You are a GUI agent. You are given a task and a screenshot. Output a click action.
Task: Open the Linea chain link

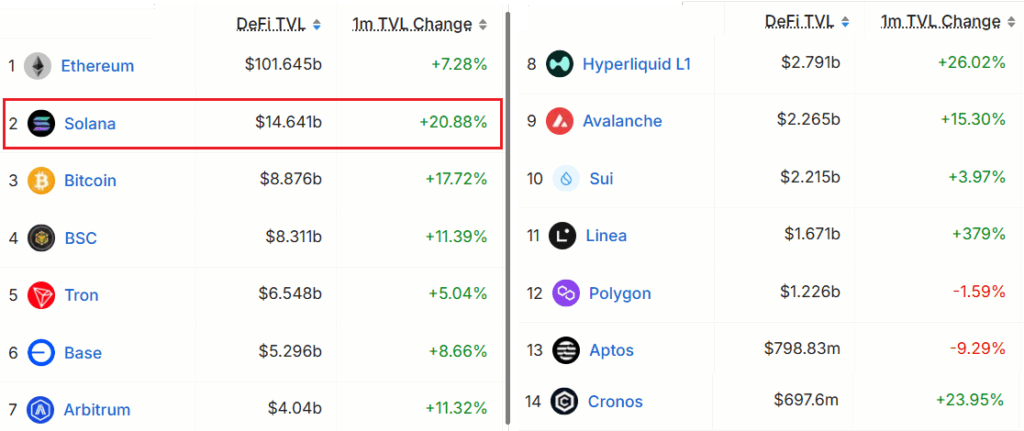tap(606, 236)
